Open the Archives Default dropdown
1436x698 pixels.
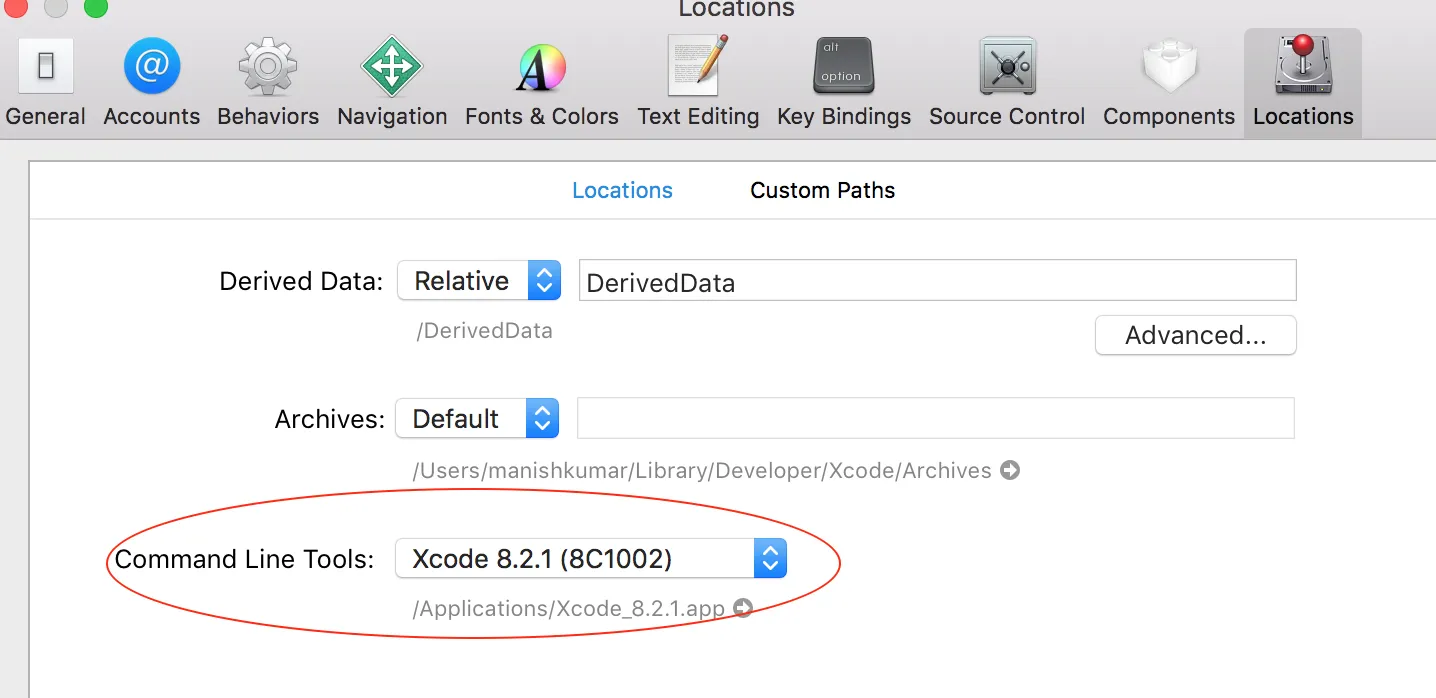pyautogui.click(x=476, y=419)
